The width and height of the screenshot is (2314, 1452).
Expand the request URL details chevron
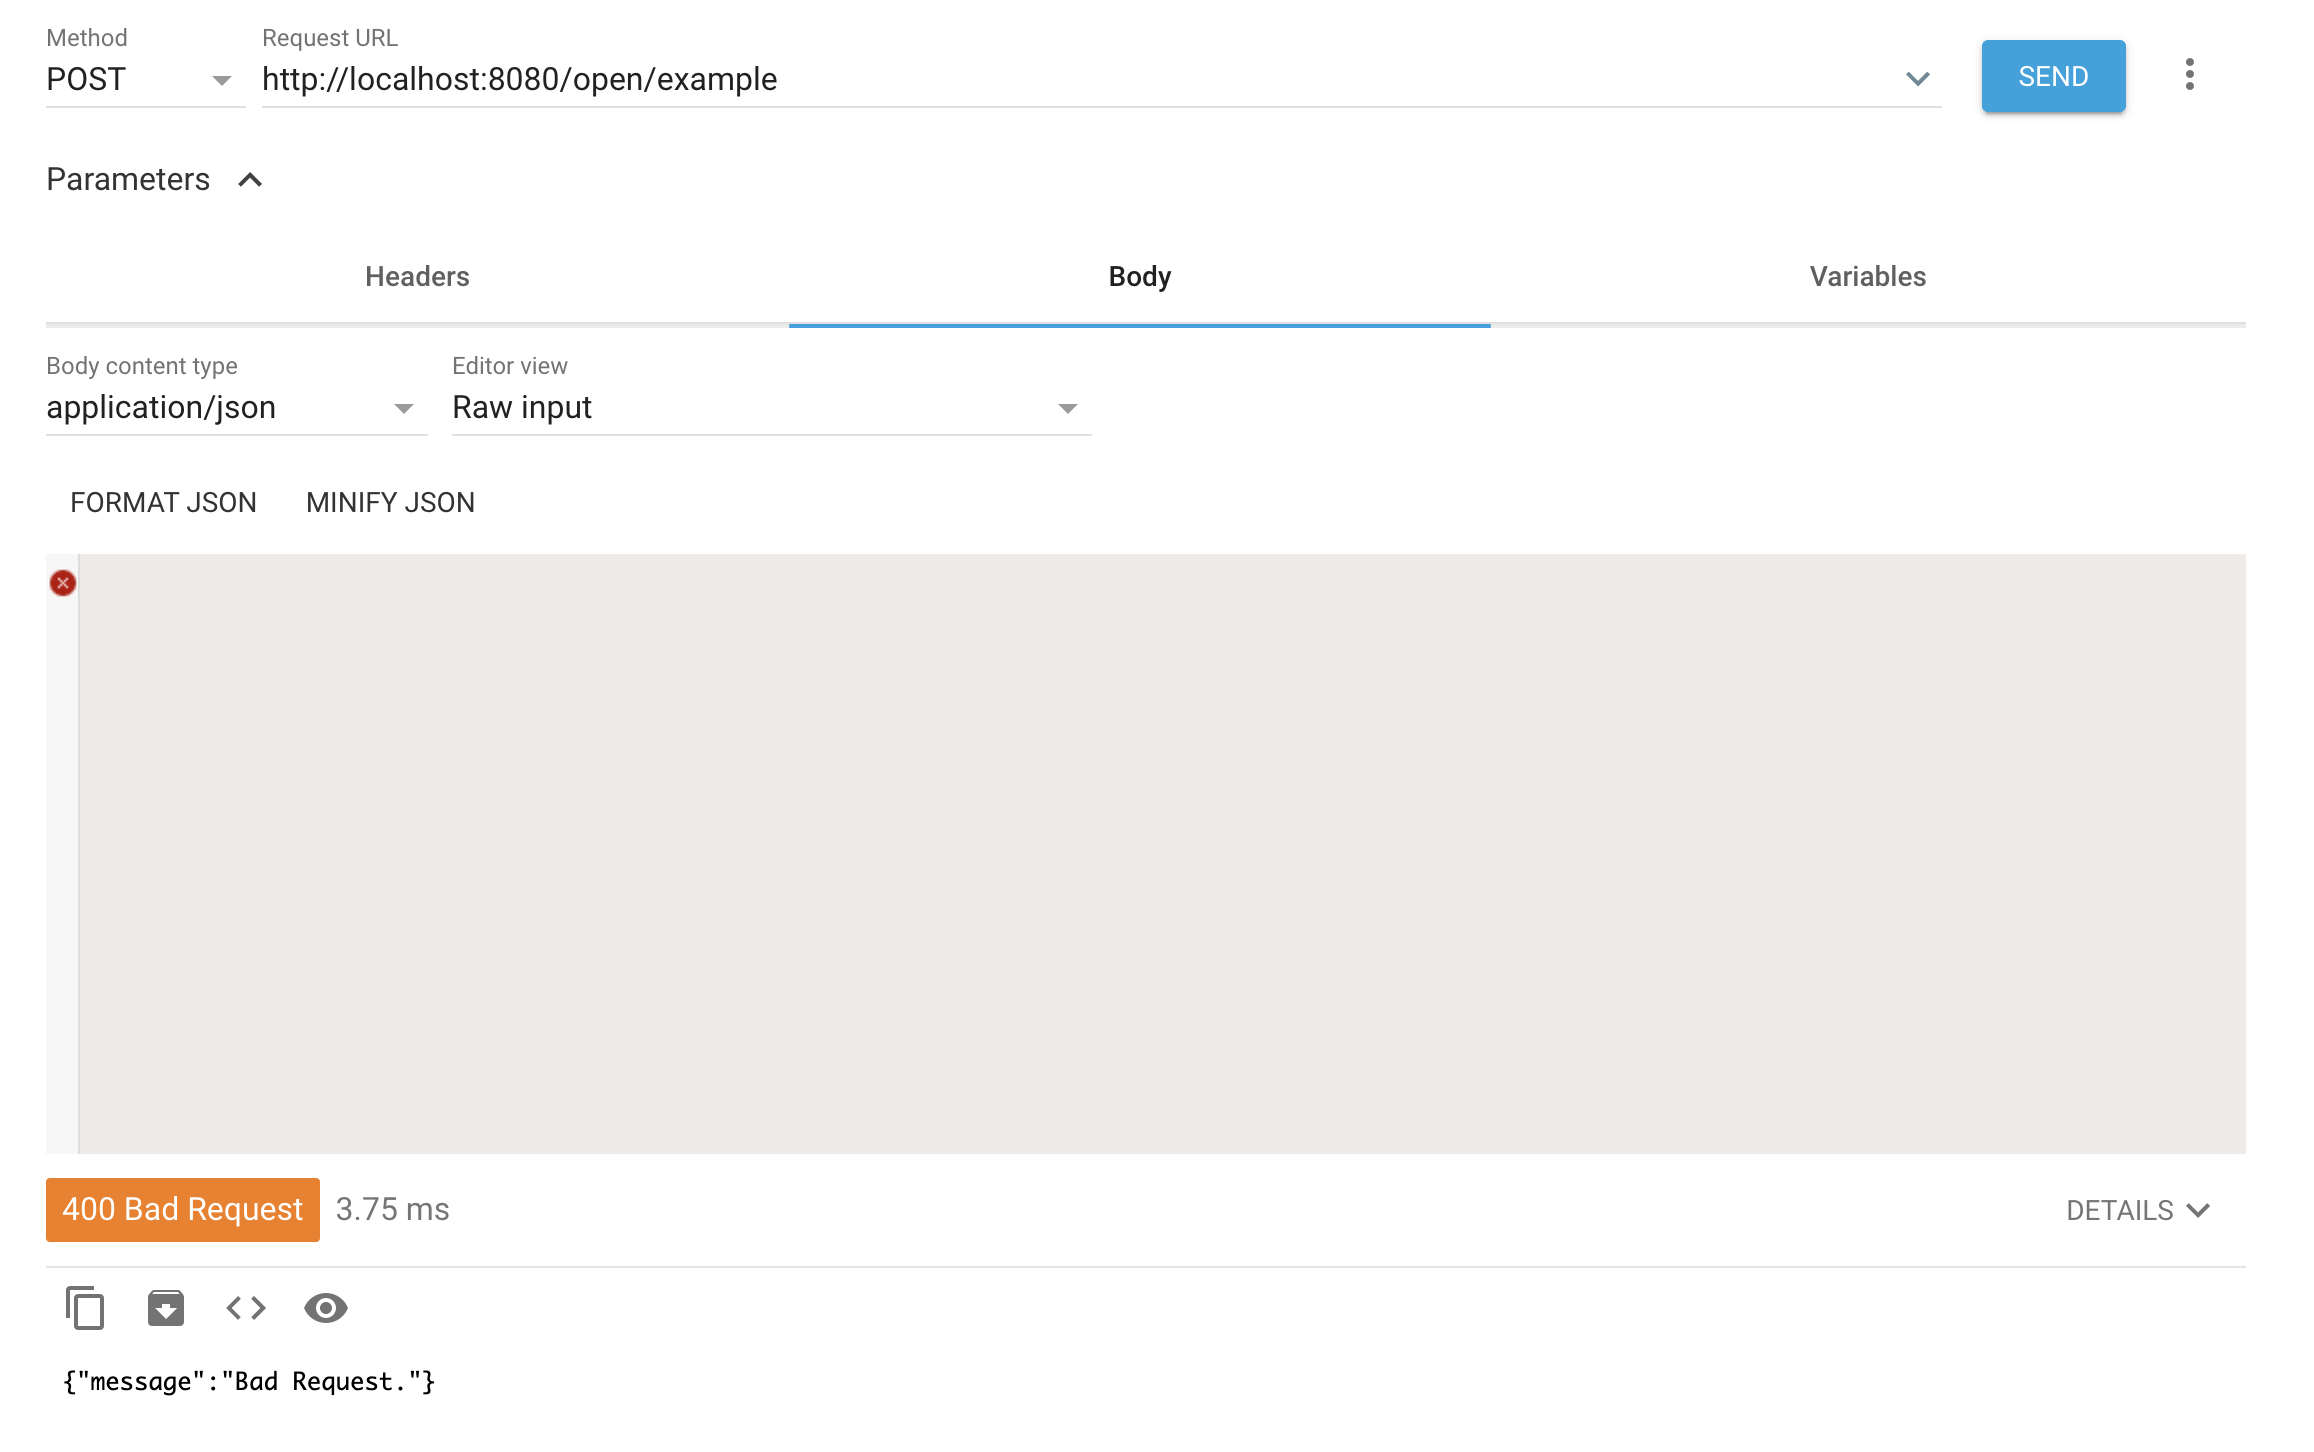pos(1917,79)
